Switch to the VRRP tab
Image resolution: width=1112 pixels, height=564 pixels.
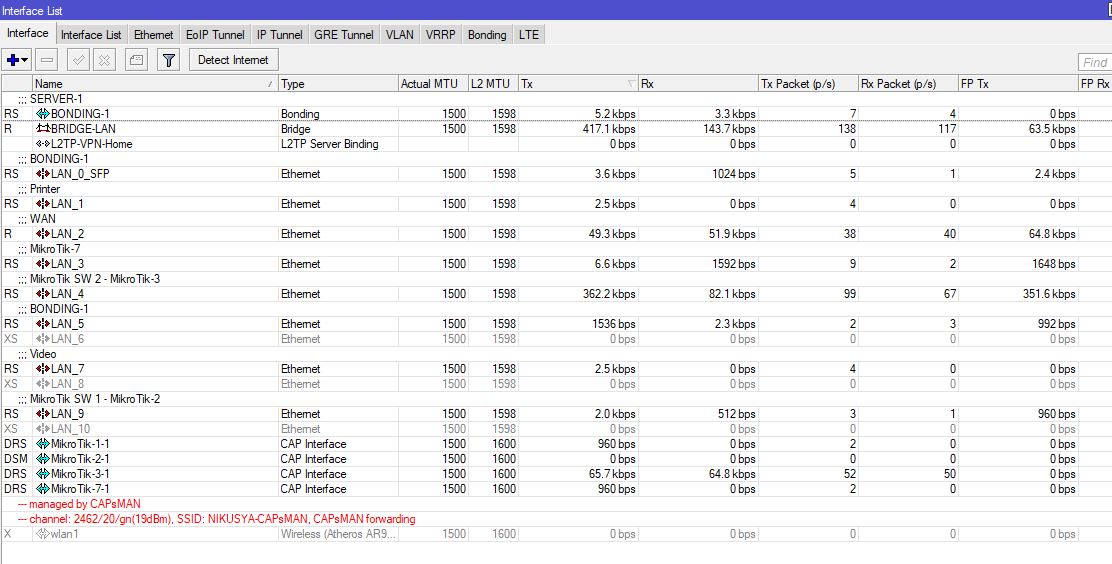click(440, 35)
